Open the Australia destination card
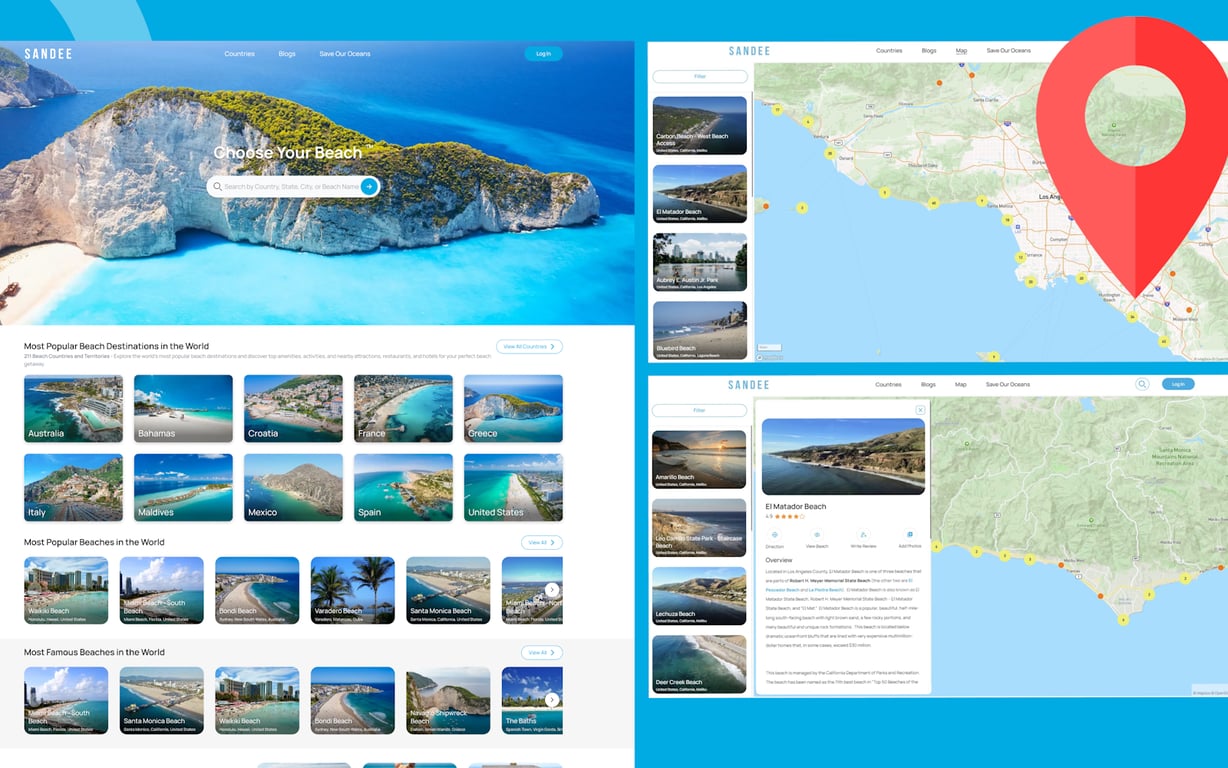The height and width of the screenshot is (768, 1228). 73,408
